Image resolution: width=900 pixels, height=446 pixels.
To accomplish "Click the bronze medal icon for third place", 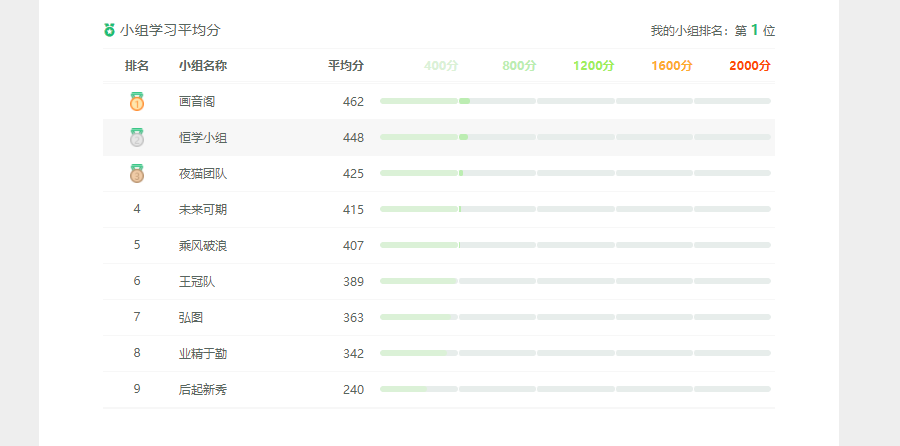I will click(137, 173).
